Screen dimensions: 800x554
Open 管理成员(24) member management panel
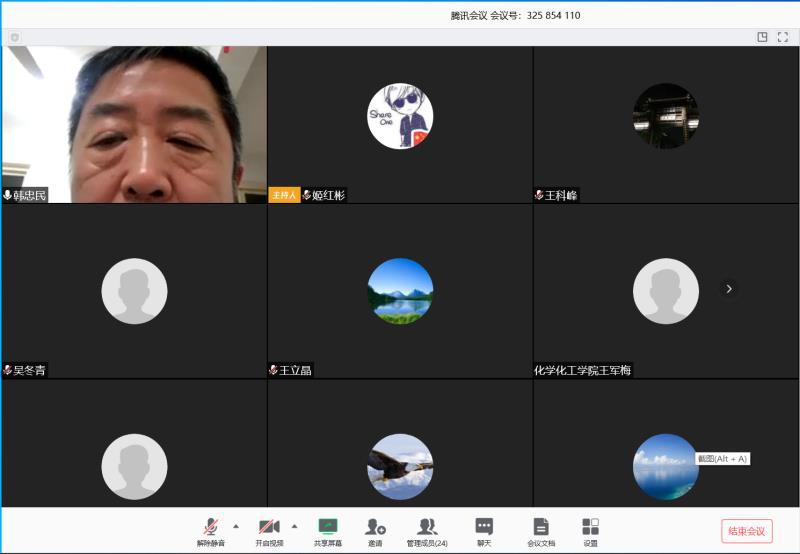(427, 530)
